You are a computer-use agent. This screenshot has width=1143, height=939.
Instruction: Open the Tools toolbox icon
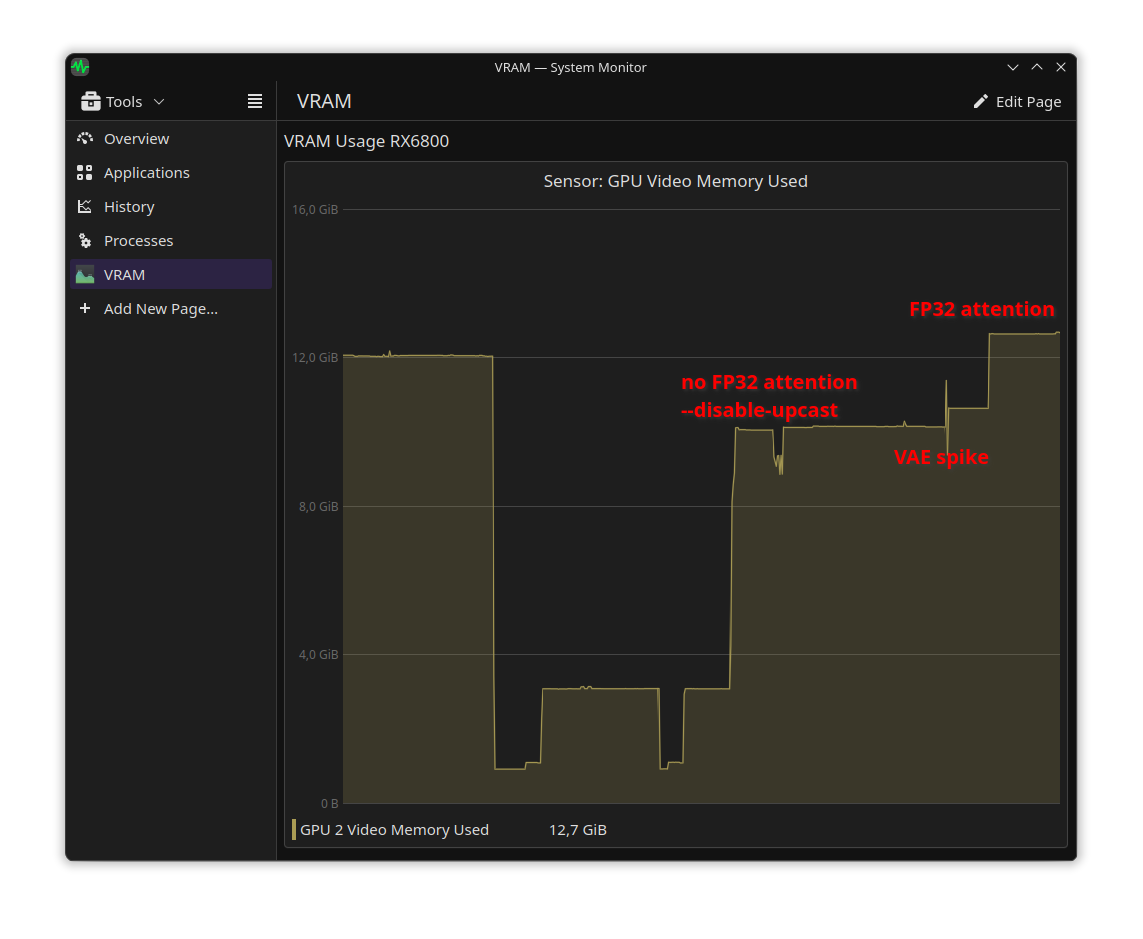[x=89, y=101]
